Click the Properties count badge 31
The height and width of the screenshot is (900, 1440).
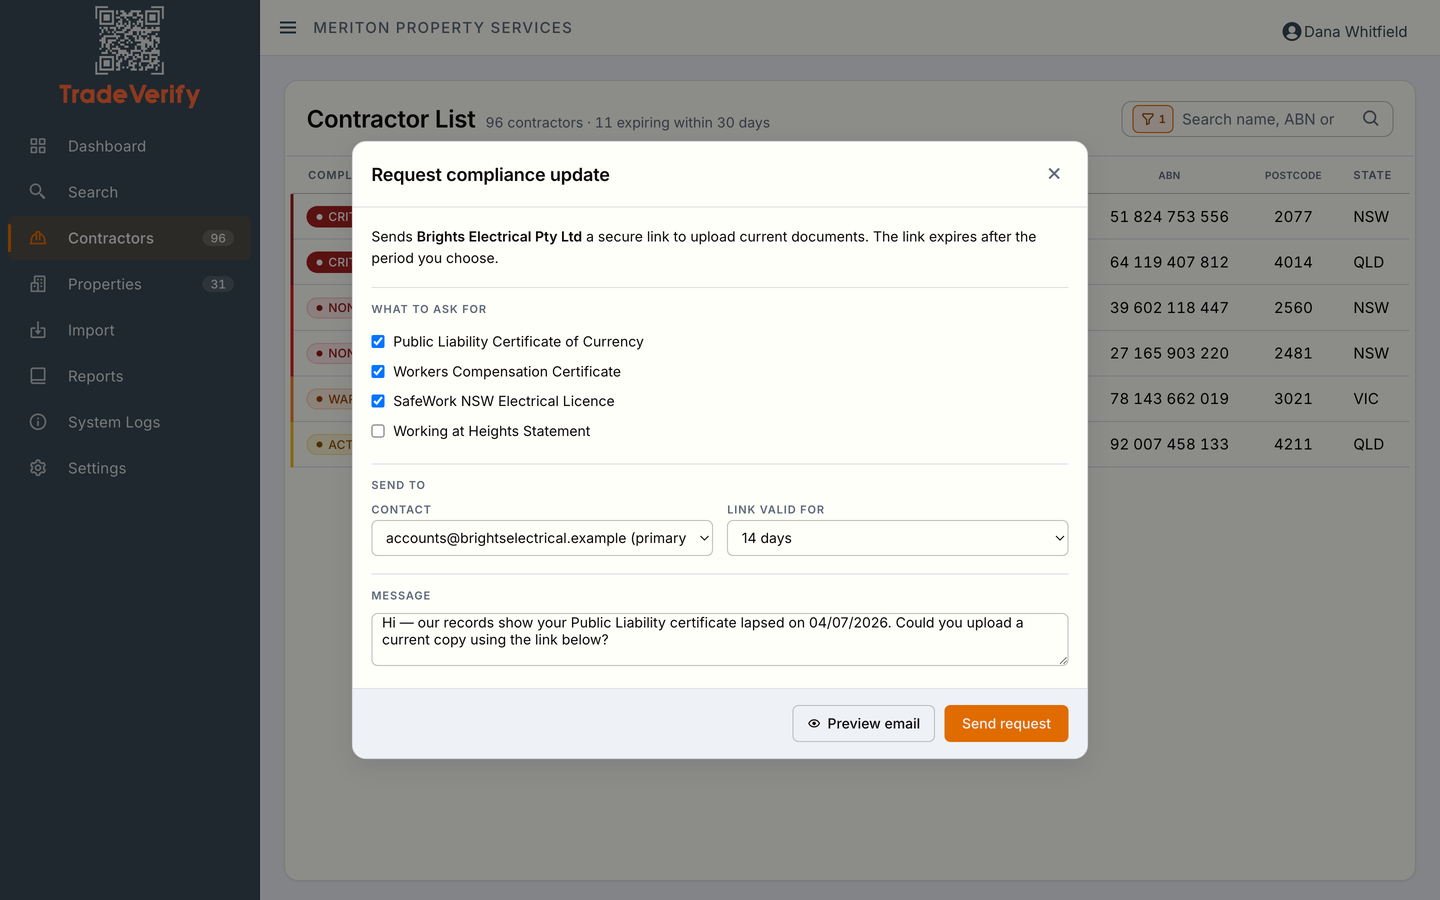point(218,284)
